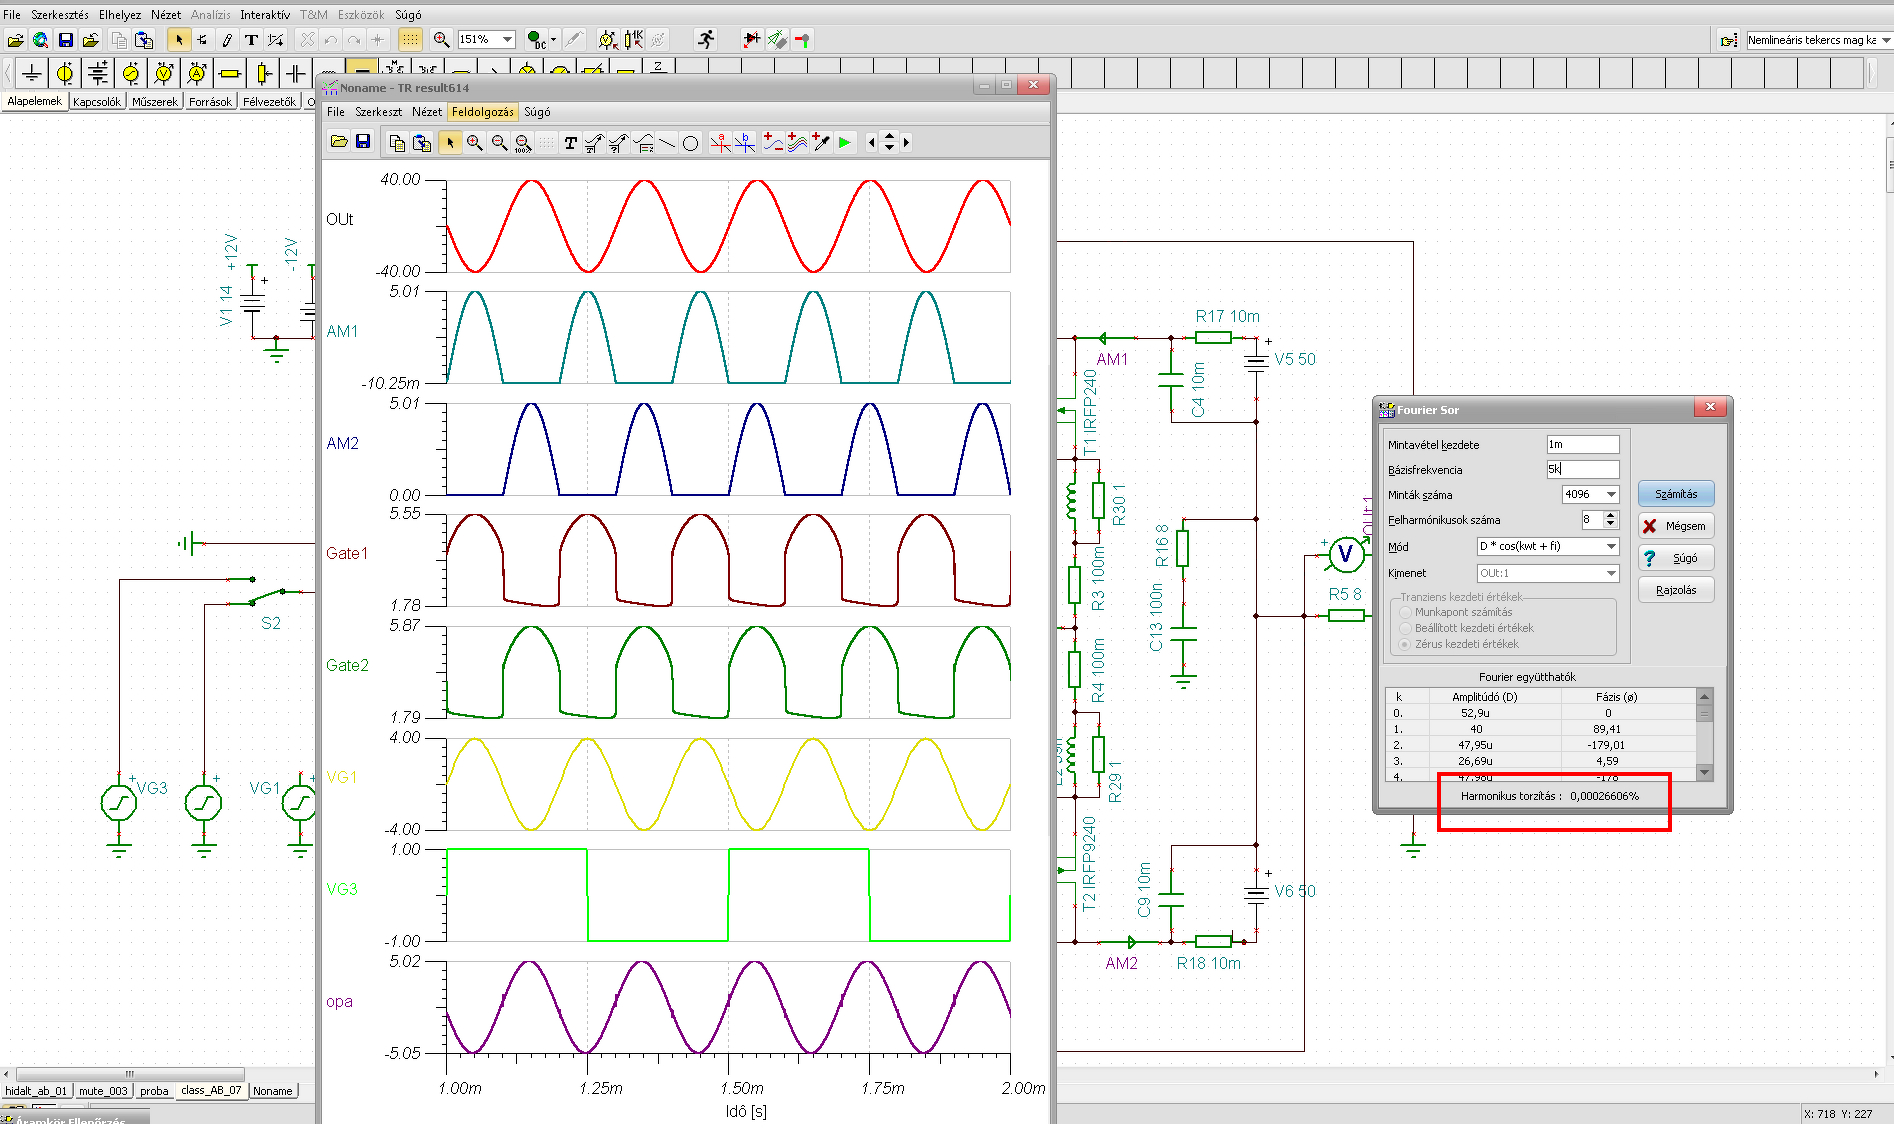The height and width of the screenshot is (1124, 1894).
Task: Click the 'Rajzolás' button
Action: click(x=1675, y=590)
